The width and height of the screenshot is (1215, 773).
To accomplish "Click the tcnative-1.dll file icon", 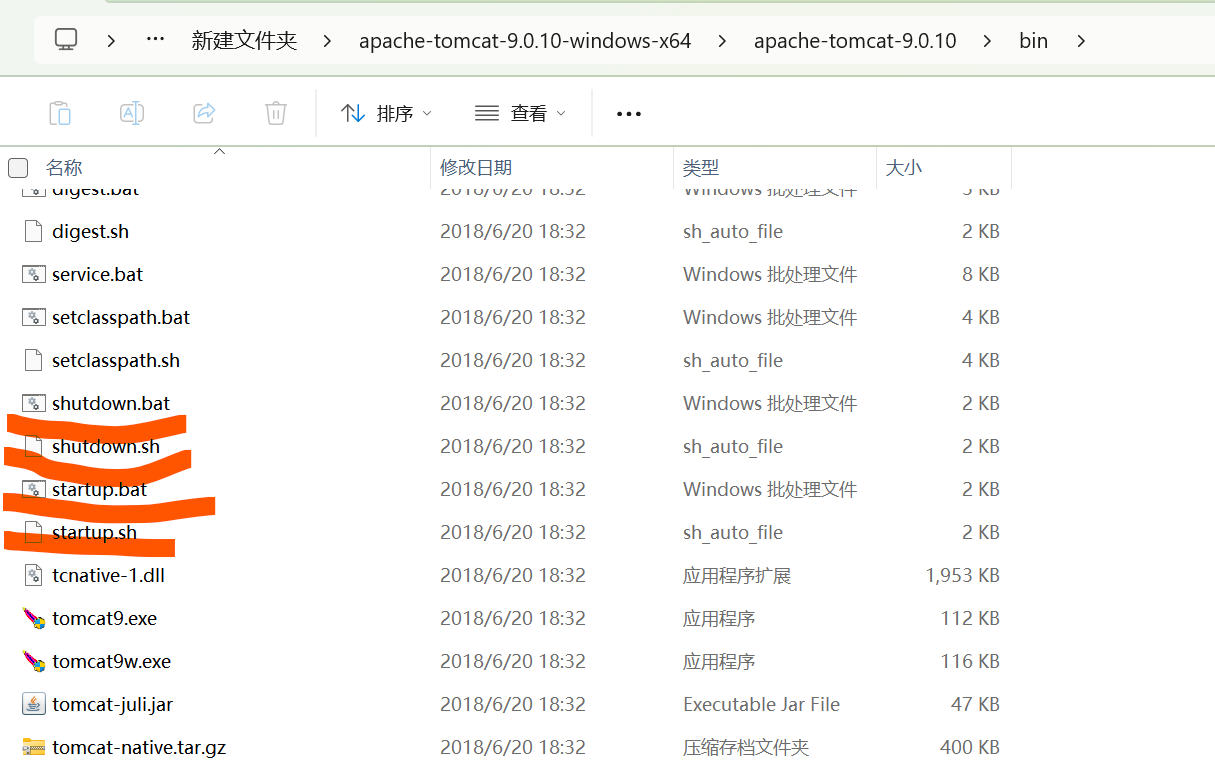I will [34, 575].
